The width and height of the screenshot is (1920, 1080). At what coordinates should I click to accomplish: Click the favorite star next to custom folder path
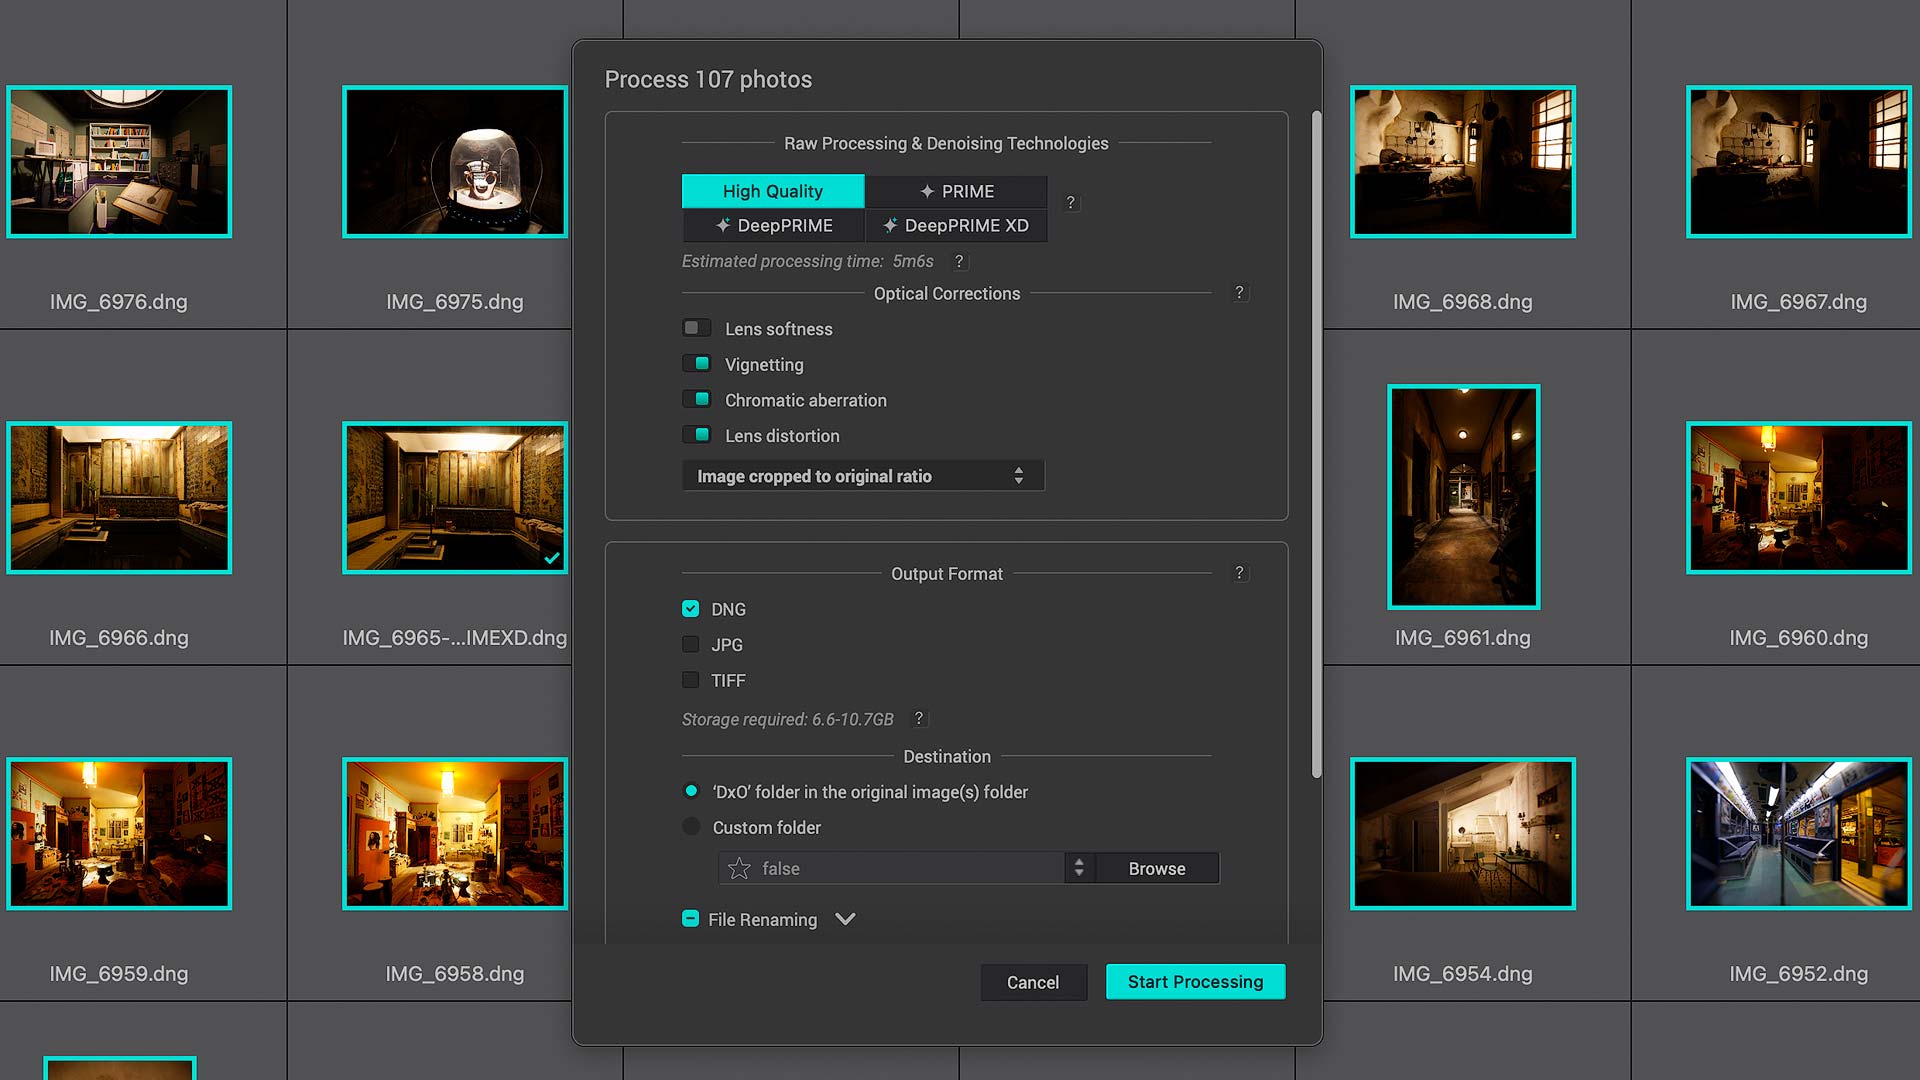(738, 868)
